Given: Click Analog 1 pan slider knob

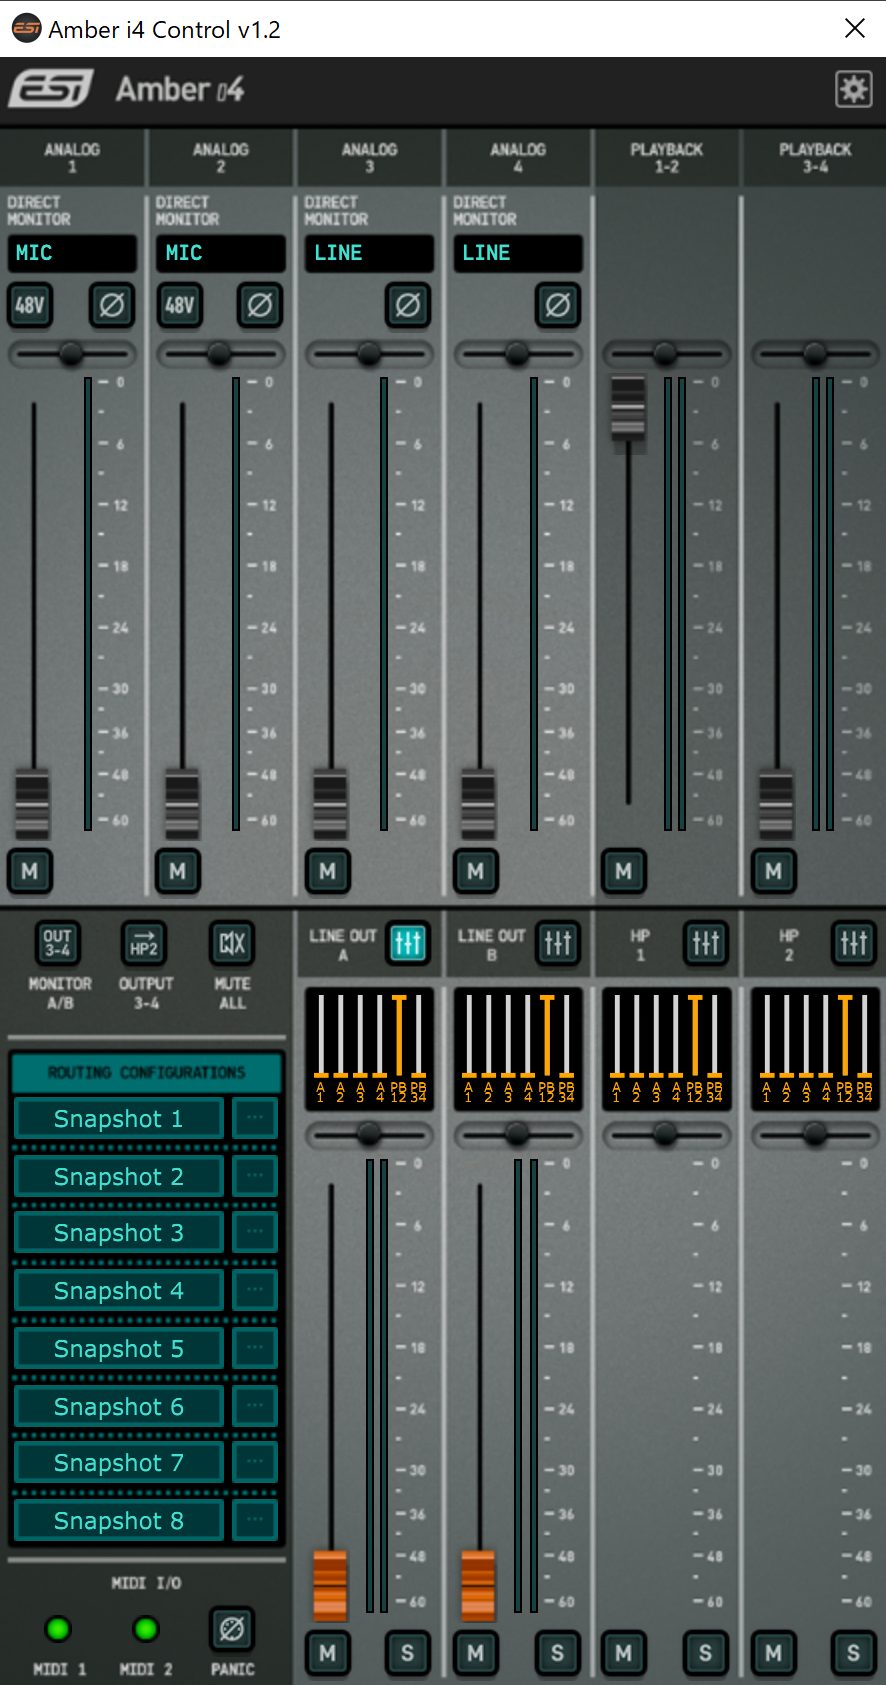Looking at the screenshot, I should pos(71,353).
